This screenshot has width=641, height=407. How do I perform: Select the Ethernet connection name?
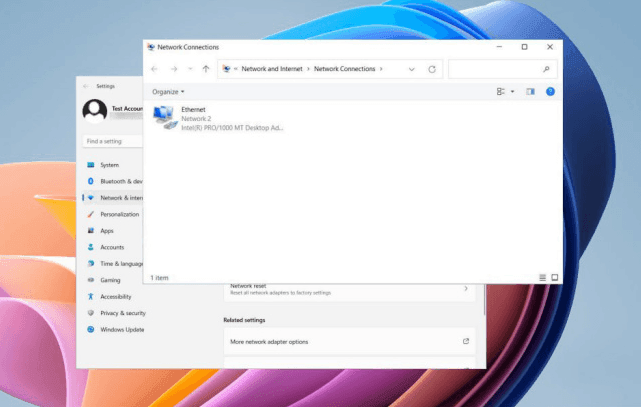click(193, 110)
